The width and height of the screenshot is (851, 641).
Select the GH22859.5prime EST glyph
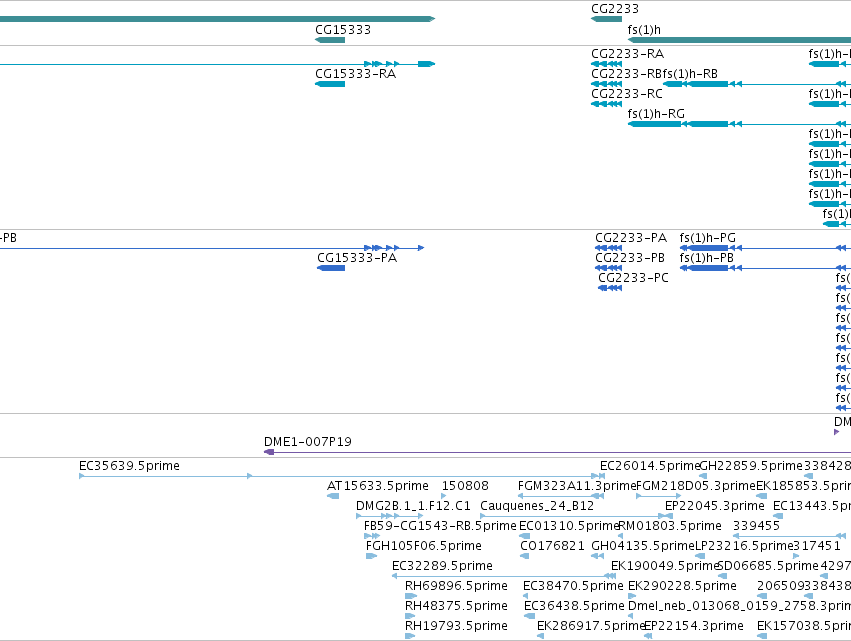click(703, 476)
